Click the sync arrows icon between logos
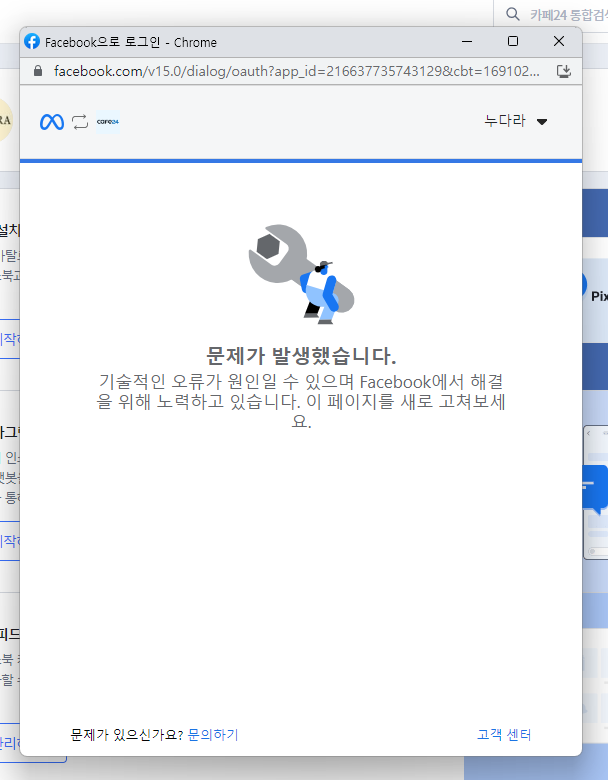 (x=80, y=122)
